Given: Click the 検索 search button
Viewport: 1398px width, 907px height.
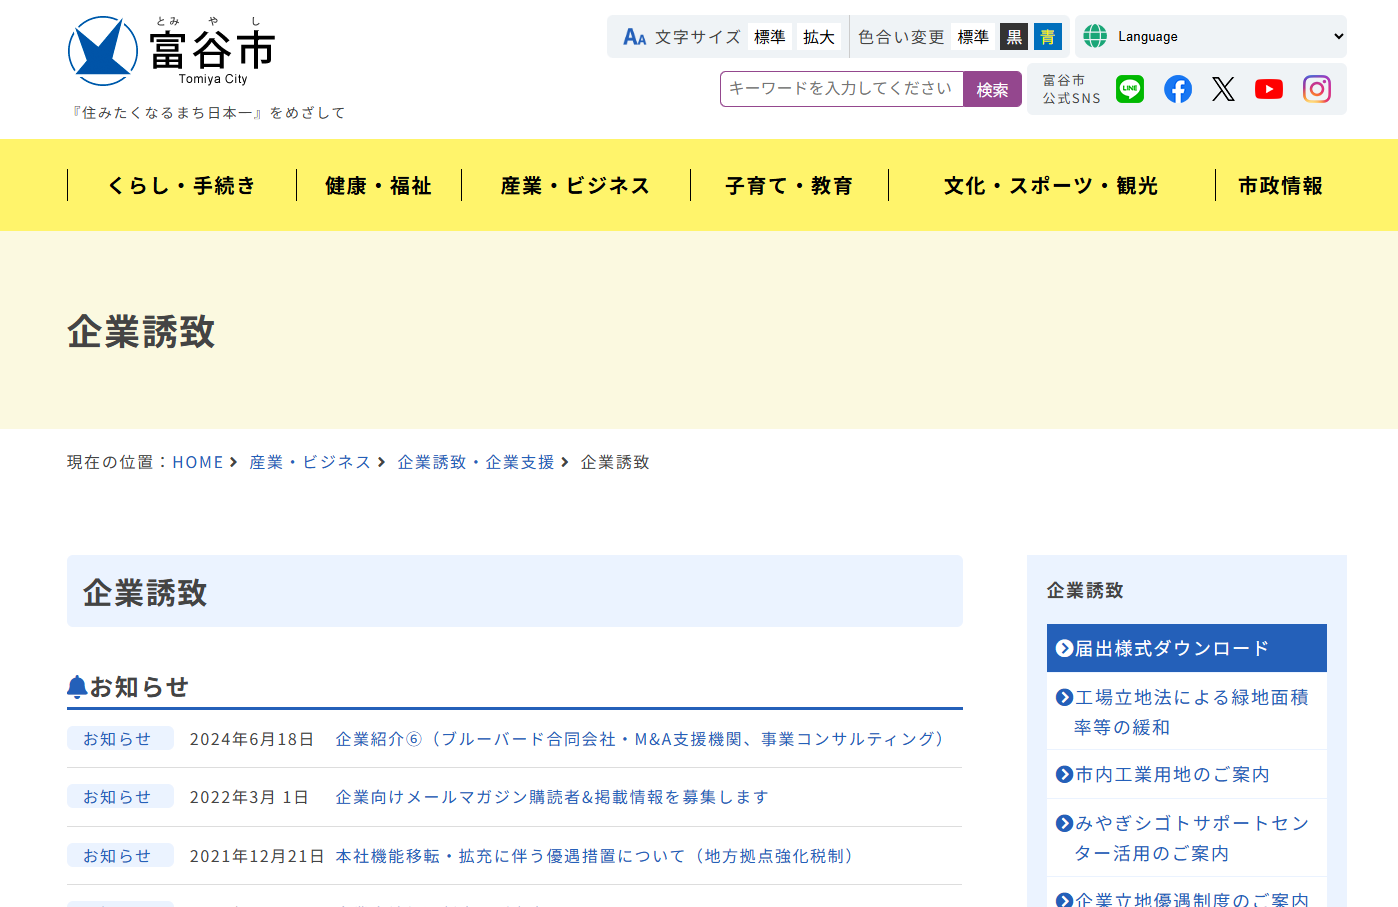Looking at the screenshot, I should [x=992, y=89].
